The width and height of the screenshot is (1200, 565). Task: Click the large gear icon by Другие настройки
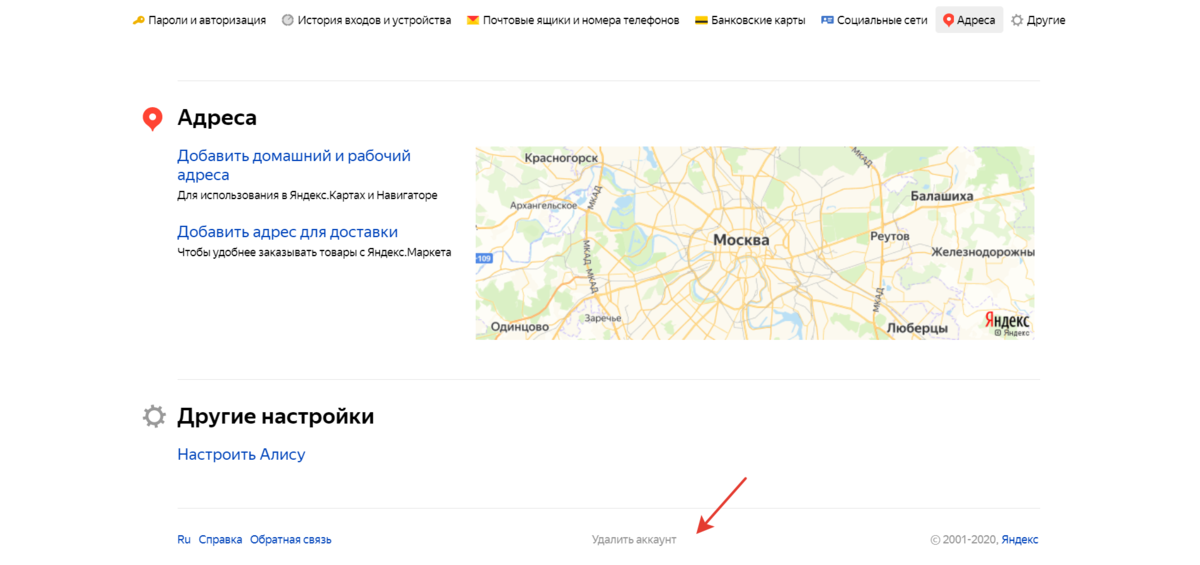[153, 416]
